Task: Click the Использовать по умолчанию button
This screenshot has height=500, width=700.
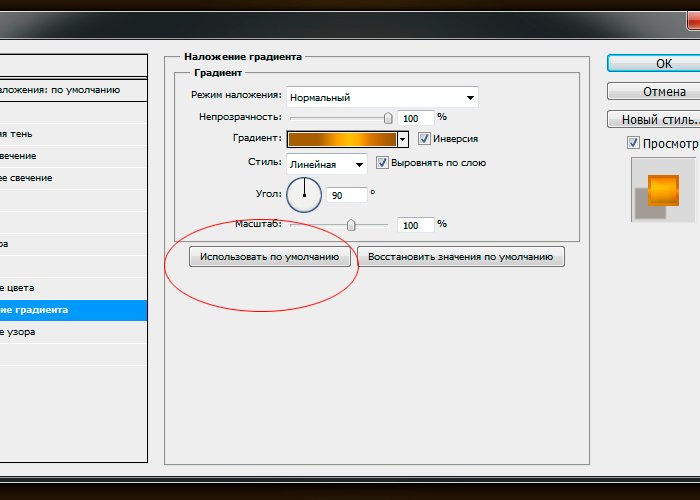Action: [x=271, y=257]
